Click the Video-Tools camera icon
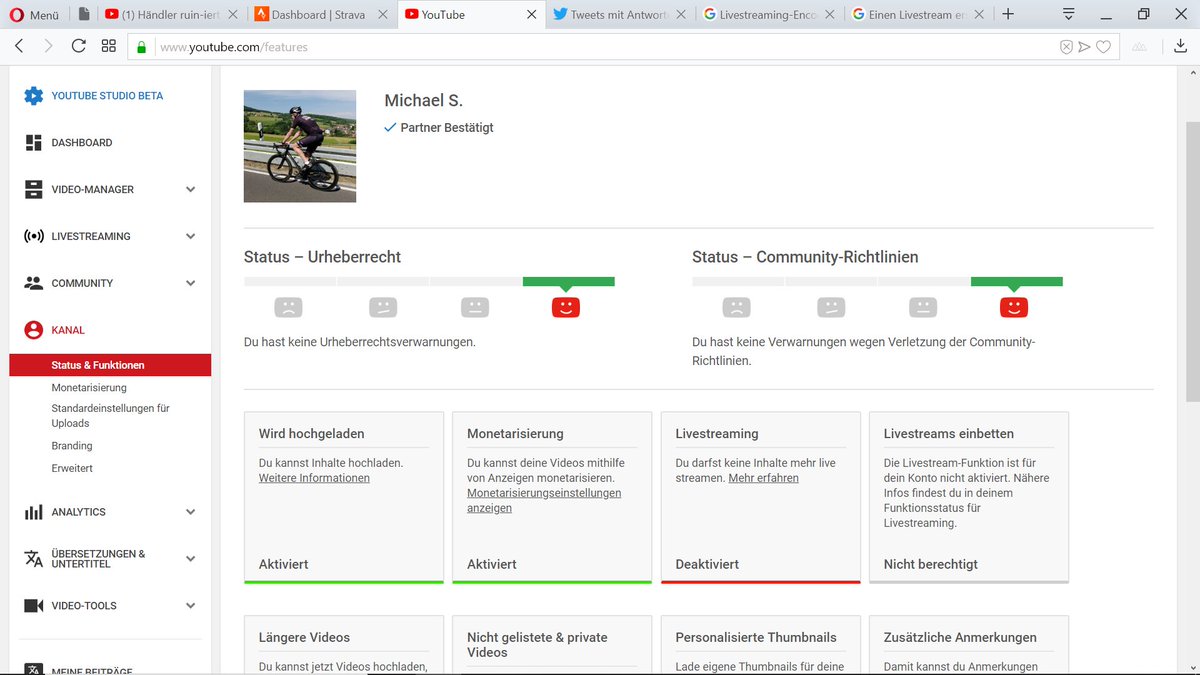Image resolution: width=1200 pixels, height=675 pixels. click(x=33, y=606)
